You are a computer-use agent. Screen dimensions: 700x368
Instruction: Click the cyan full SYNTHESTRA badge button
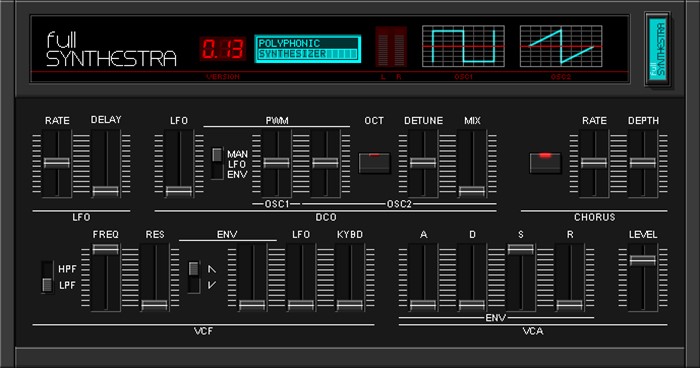[658, 49]
